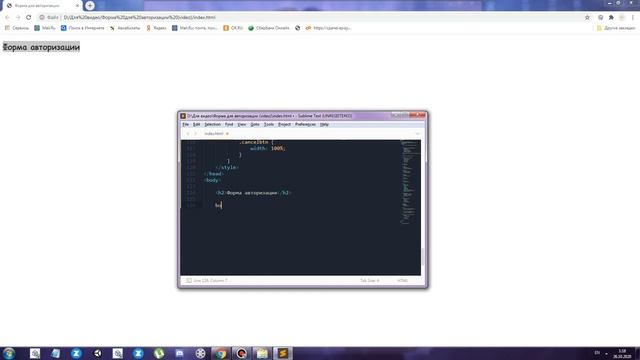The width and height of the screenshot is (640, 360).
Task: Open the Сервисы apps bookmark
Action: click(16, 28)
